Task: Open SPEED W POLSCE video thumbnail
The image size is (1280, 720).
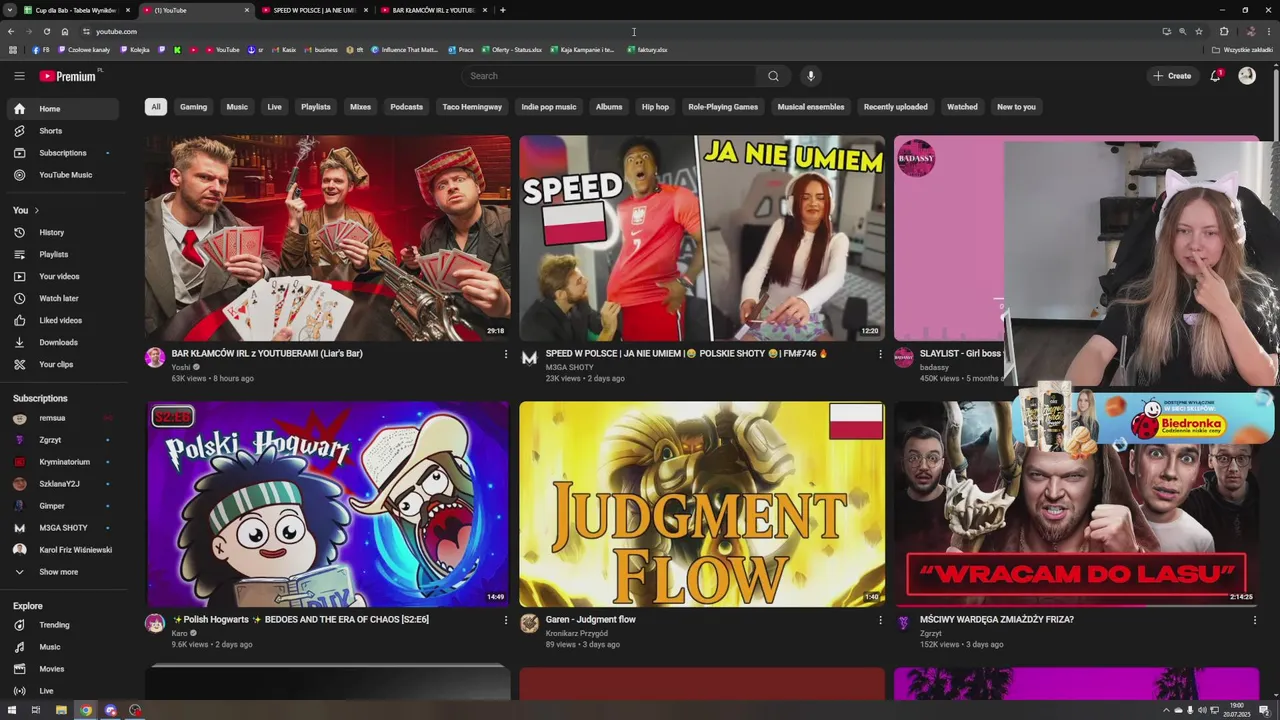Action: tap(702, 238)
